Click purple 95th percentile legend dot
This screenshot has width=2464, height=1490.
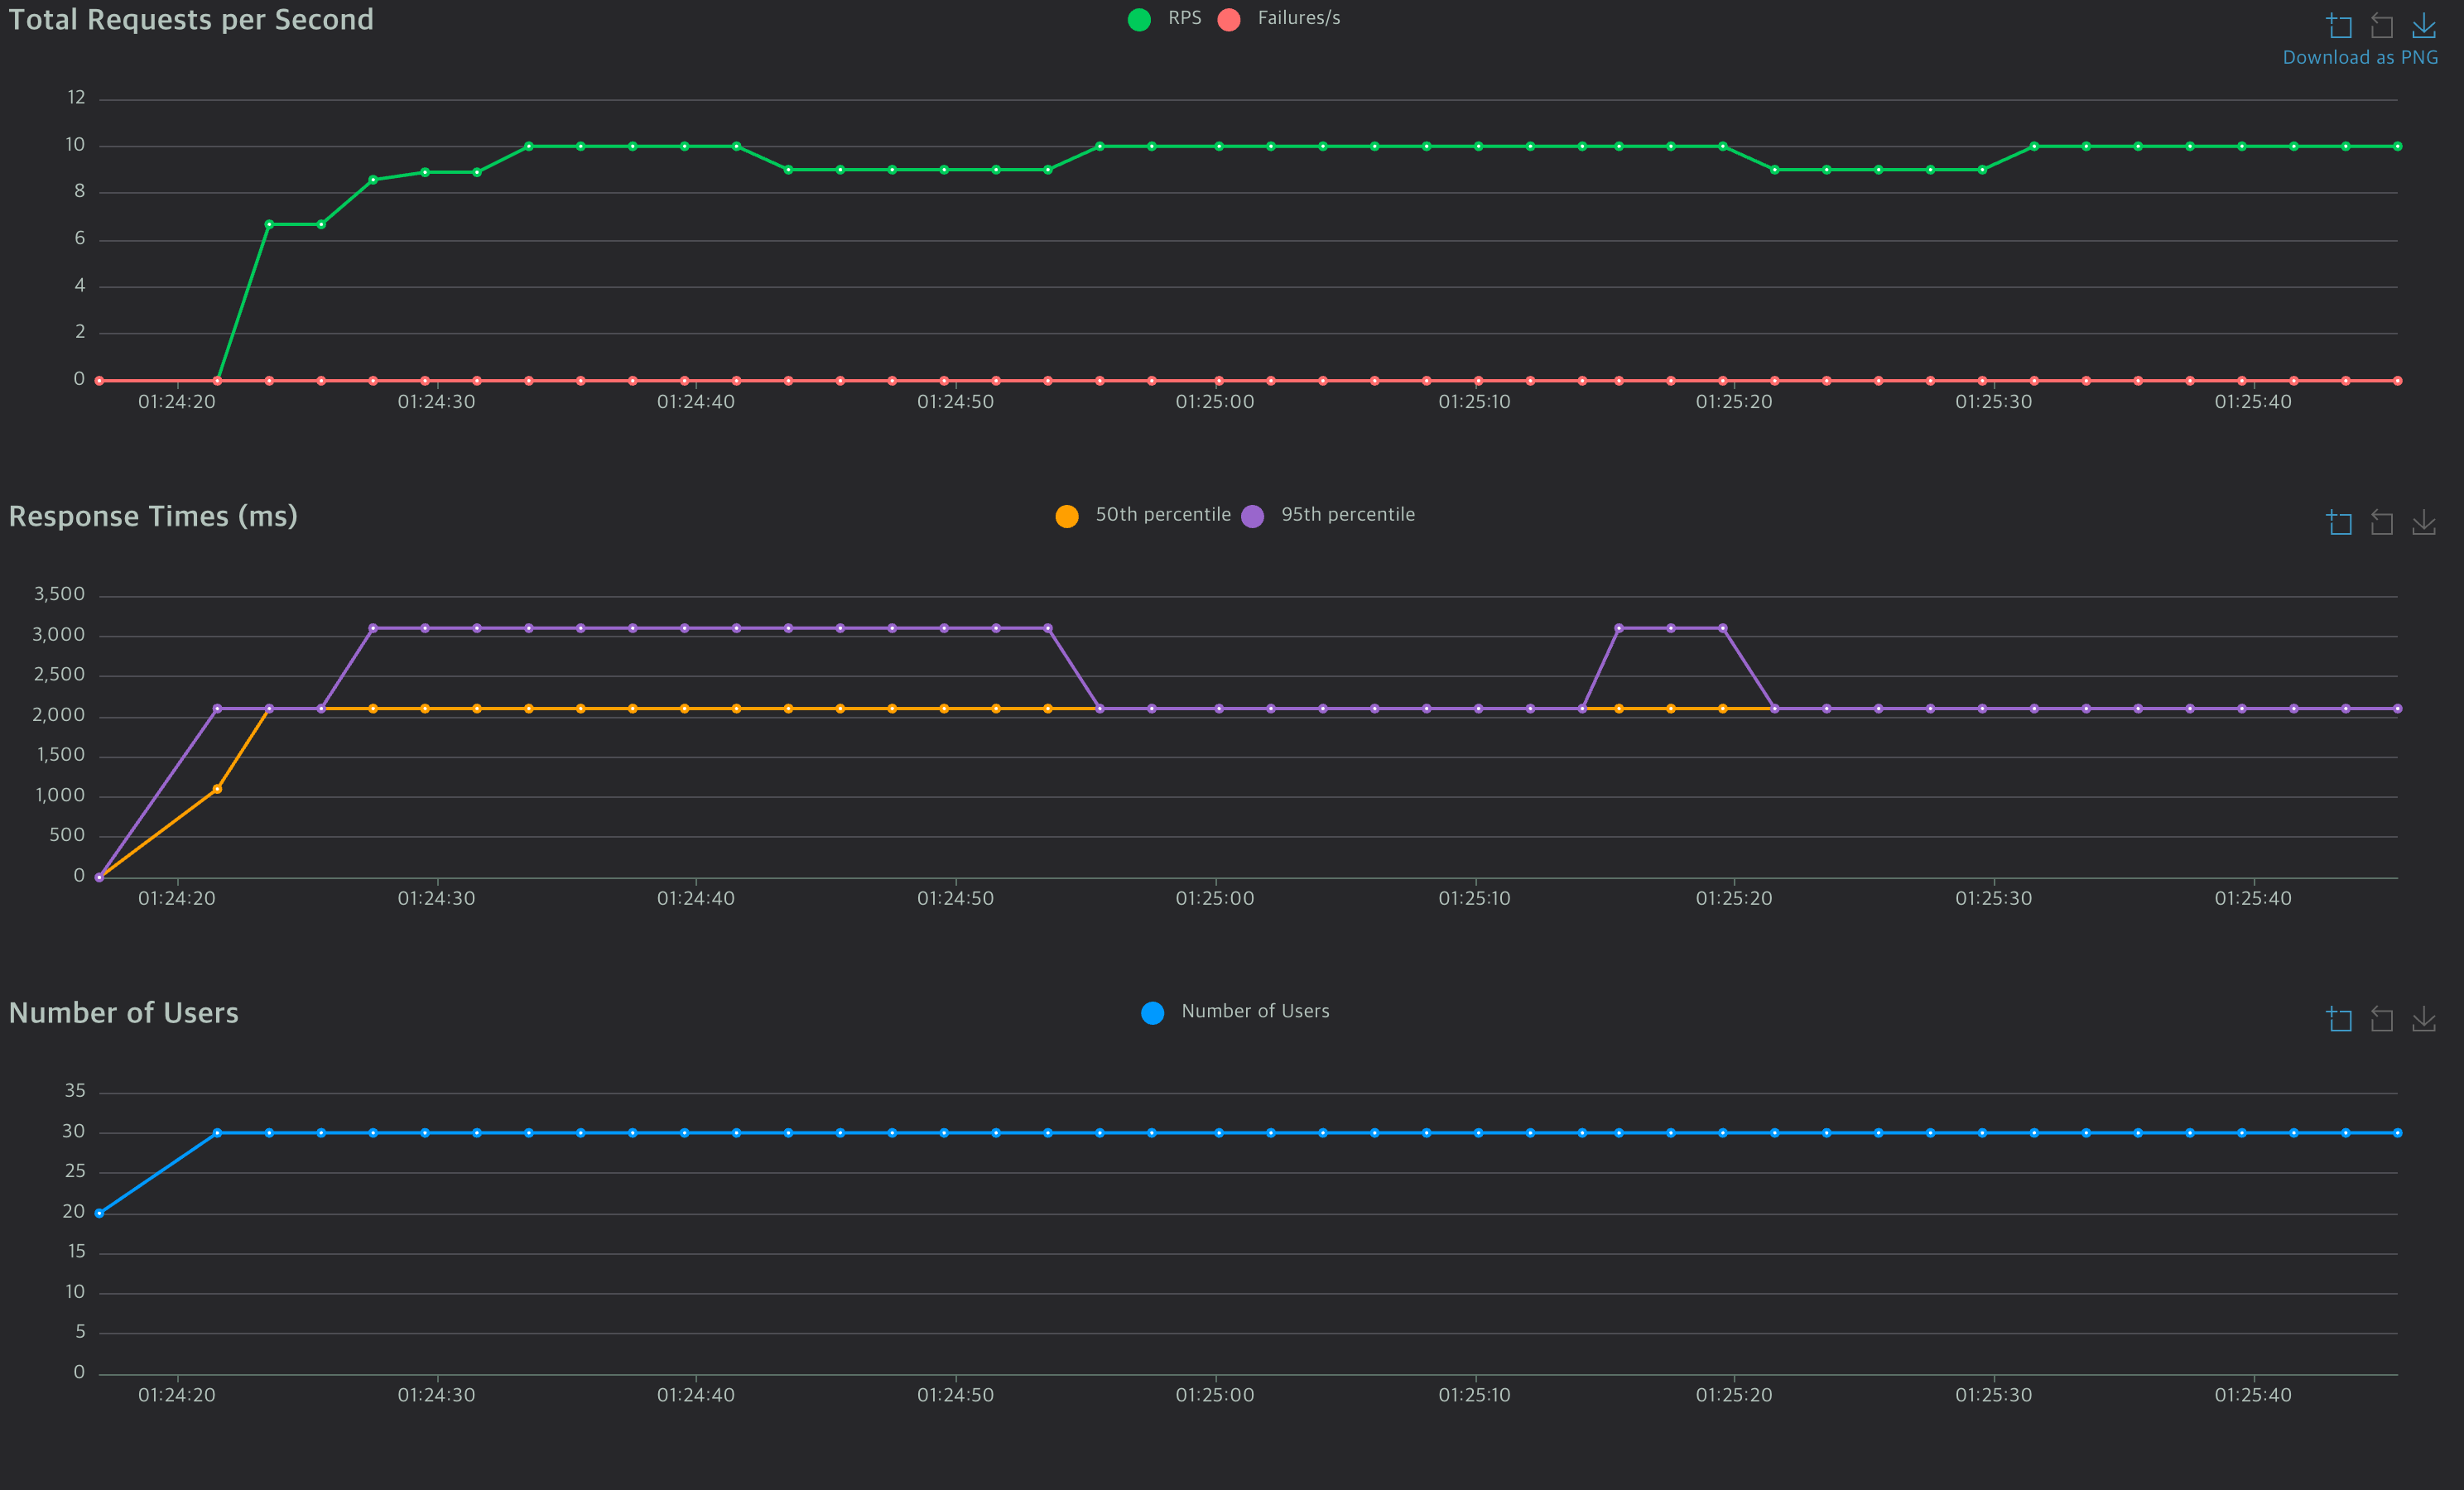pyautogui.click(x=1253, y=516)
